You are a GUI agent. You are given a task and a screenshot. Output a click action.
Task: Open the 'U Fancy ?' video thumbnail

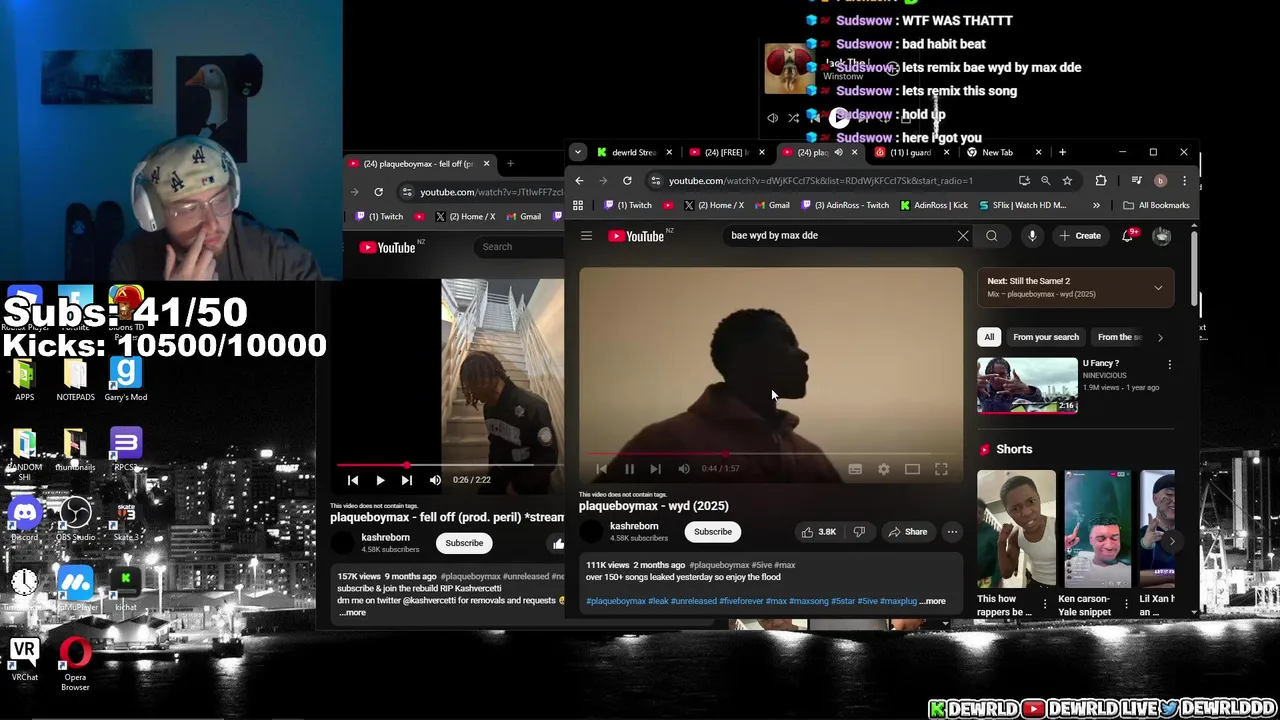click(1027, 385)
